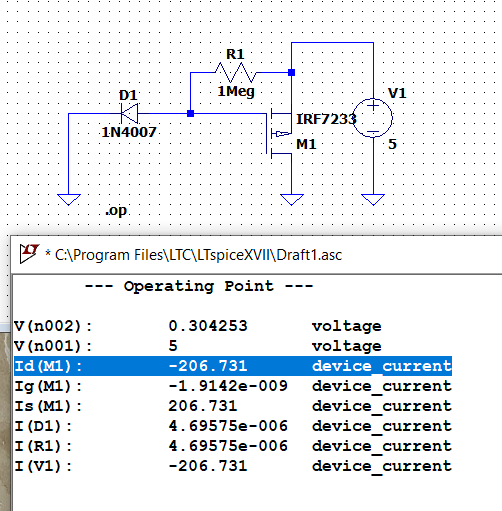Select the highlighted Id(M1) row
The height and width of the screenshot is (511, 502).
(233, 366)
